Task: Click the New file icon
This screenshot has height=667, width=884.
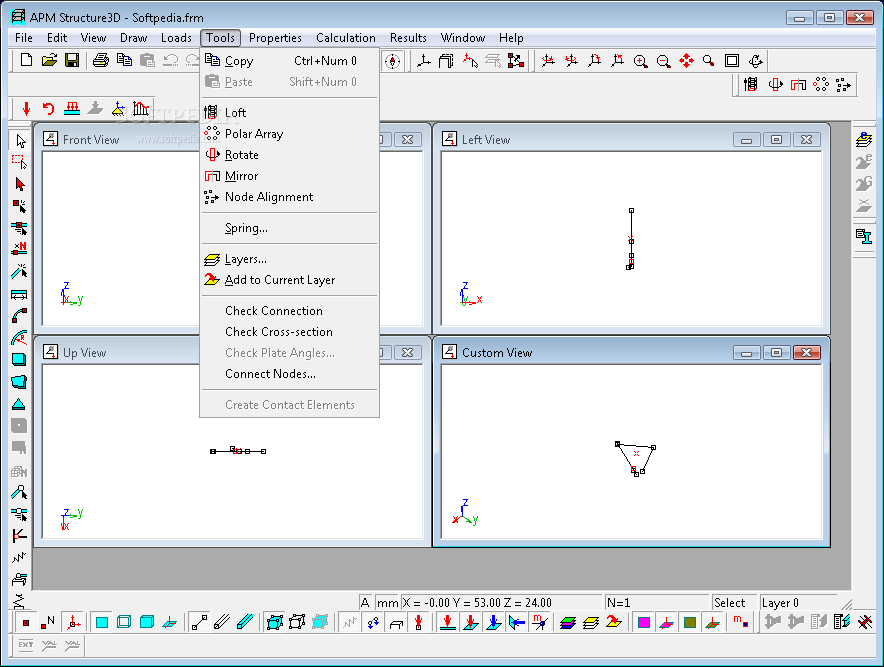Action: [x=26, y=60]
